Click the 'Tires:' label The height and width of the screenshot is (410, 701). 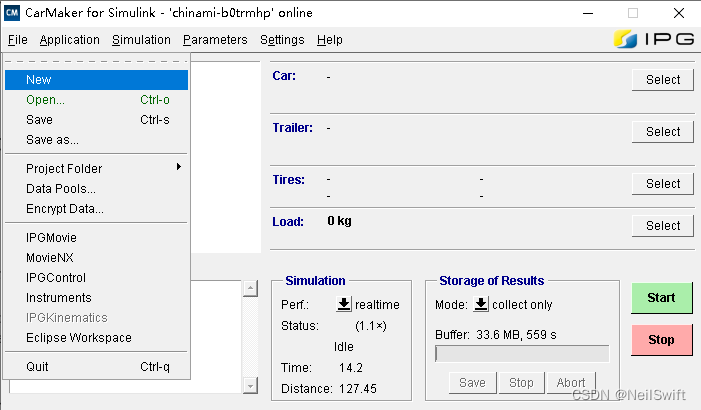[289, 180]
